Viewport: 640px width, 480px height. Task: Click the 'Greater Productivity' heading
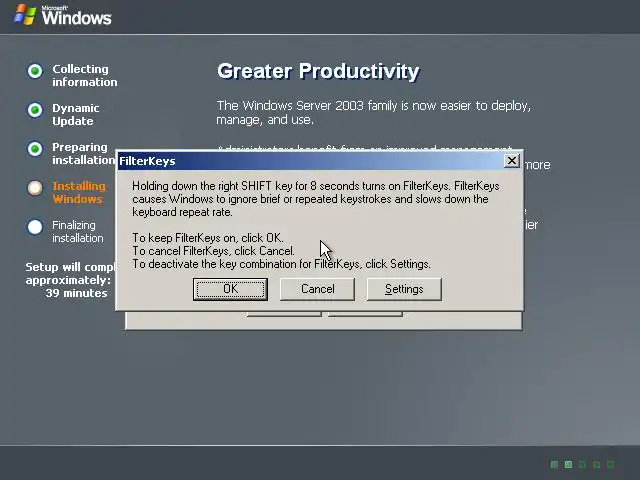tap(318, 71)
